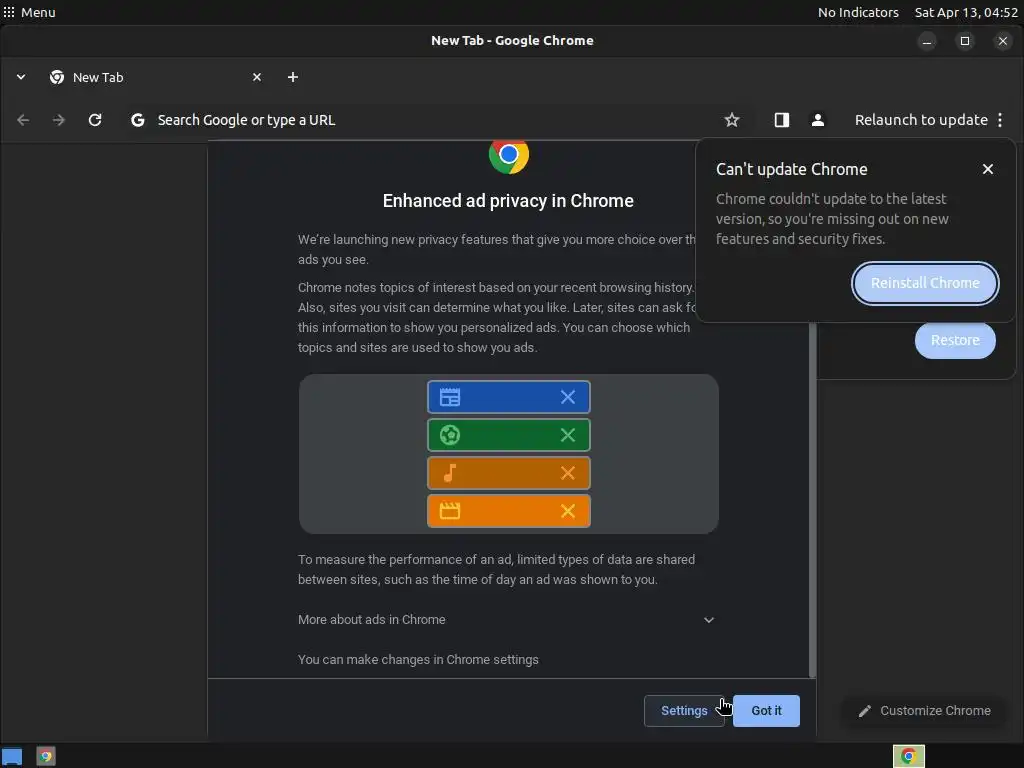
Task: Click the Restore button
Action: [x=955, y=340]
